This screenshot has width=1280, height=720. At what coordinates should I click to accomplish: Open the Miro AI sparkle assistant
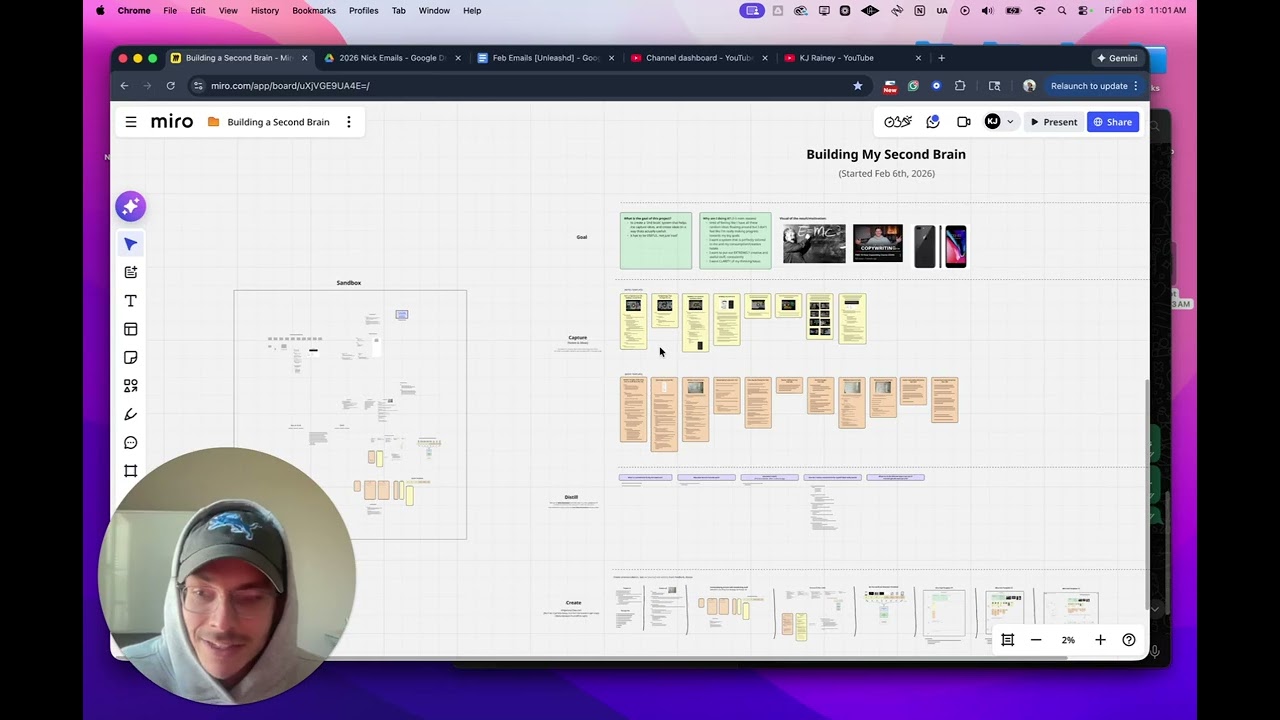point(130,207)
